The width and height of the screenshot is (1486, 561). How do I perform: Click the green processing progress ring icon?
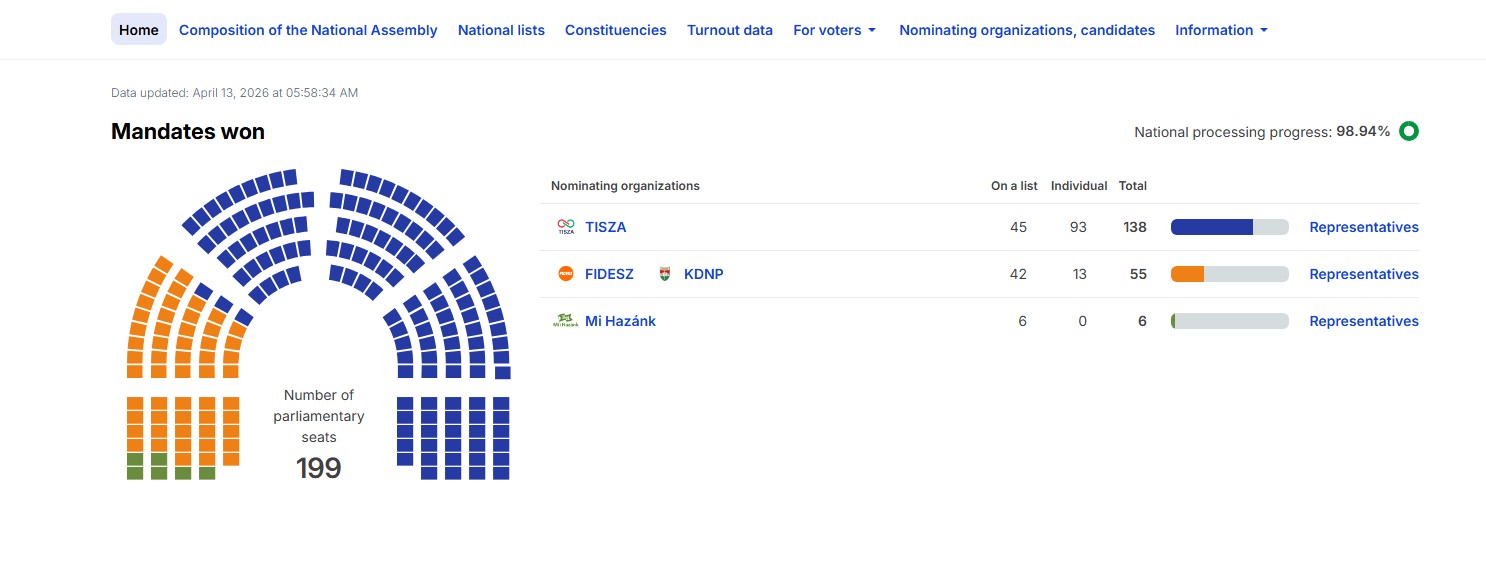[1409, 131]
